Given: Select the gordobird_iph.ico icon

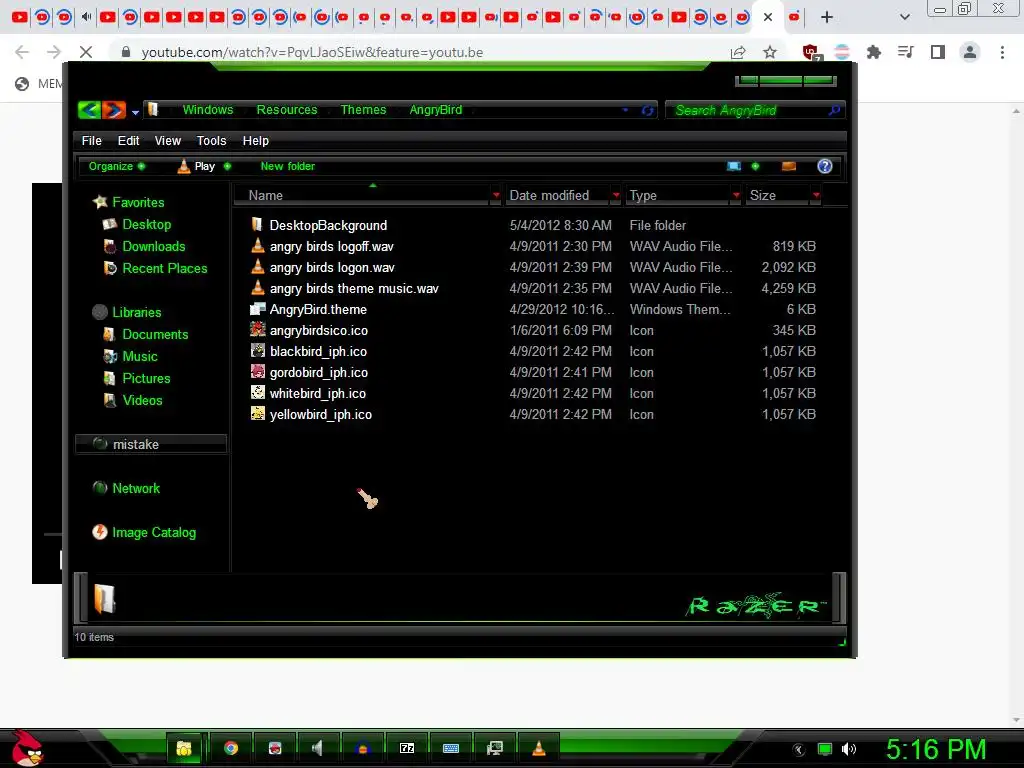Looking at the screenshot, I should [x=258, y=372].
